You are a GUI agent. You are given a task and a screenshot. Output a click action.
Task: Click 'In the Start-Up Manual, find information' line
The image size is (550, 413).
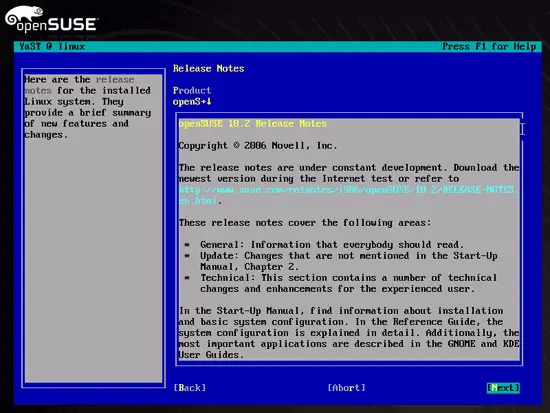point(341,311)
